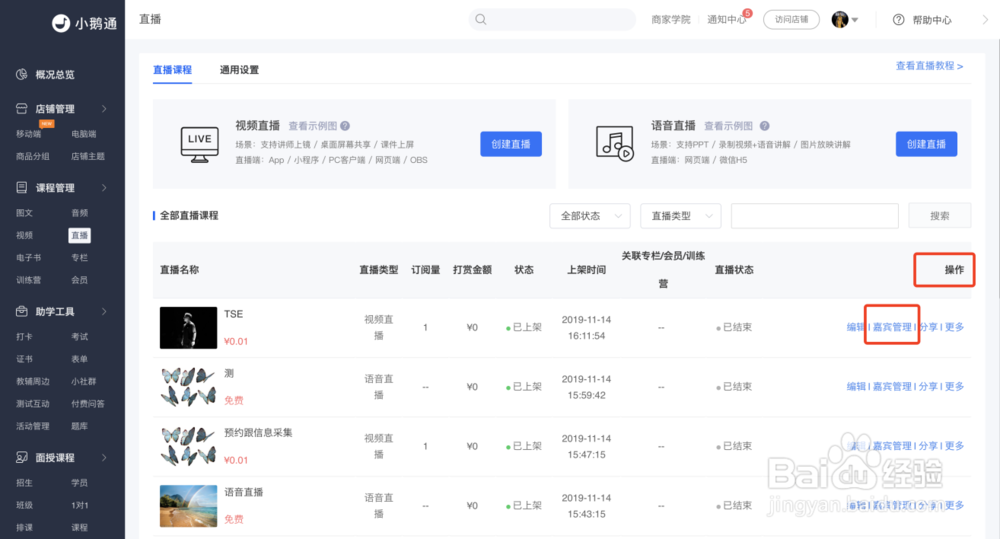
Task: Open the 商家学院 link
Action: 671,20
